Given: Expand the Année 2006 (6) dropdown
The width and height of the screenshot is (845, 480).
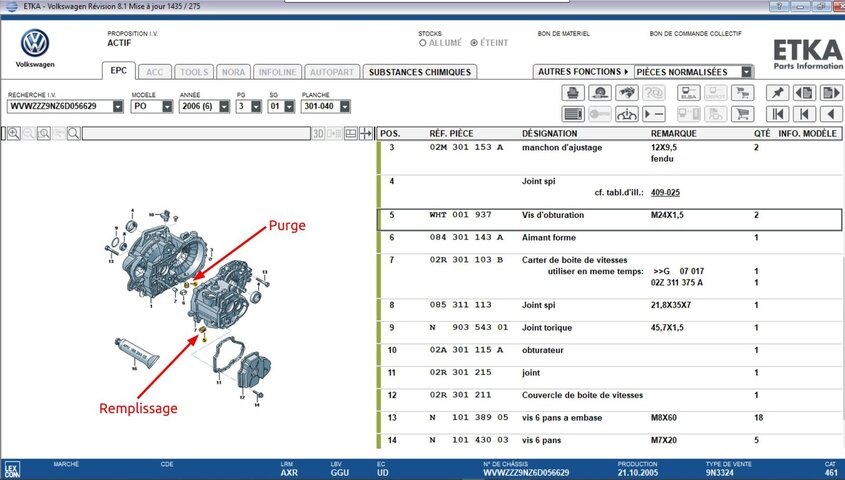Looking at the screenshot, I should [224, 107].
